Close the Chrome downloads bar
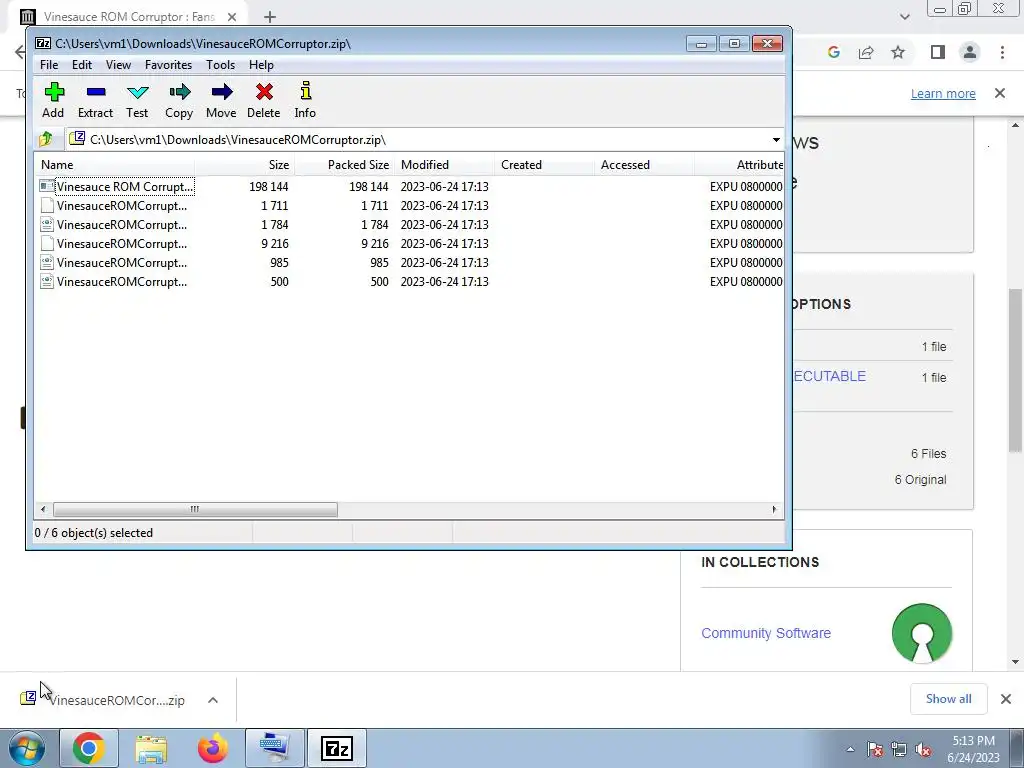 click(1006, 699)
